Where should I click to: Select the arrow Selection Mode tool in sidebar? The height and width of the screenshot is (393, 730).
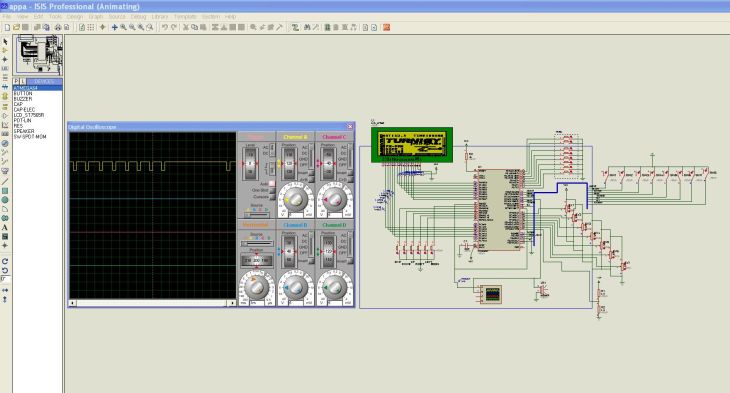tap(5, 42)
